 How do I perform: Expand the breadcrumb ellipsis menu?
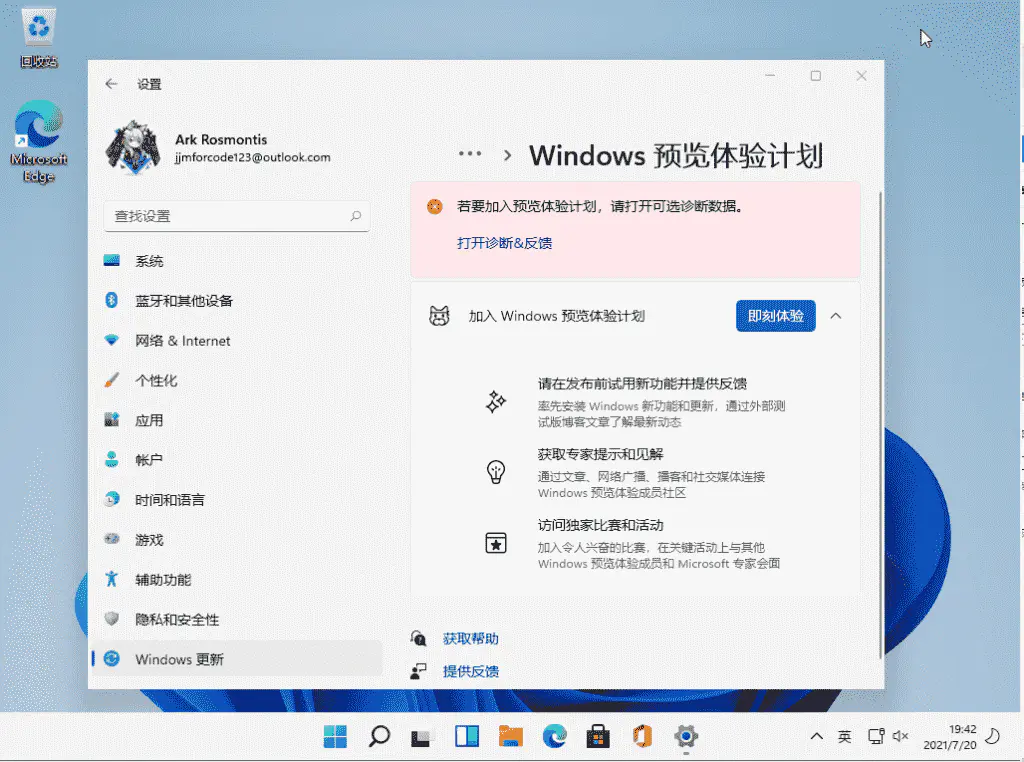point(470,154)
